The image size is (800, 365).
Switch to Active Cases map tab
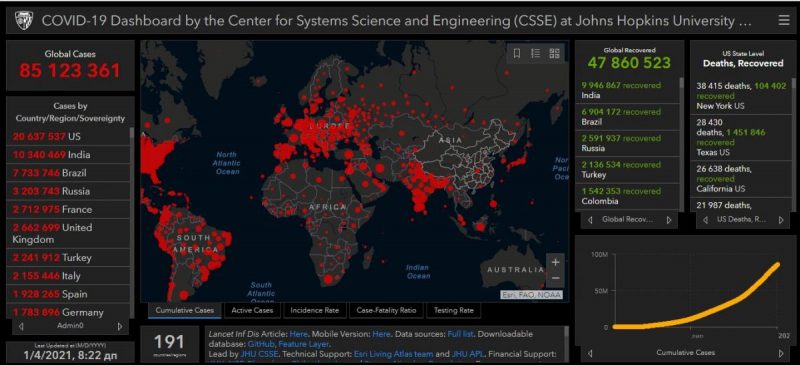click(x=252, y=310)
